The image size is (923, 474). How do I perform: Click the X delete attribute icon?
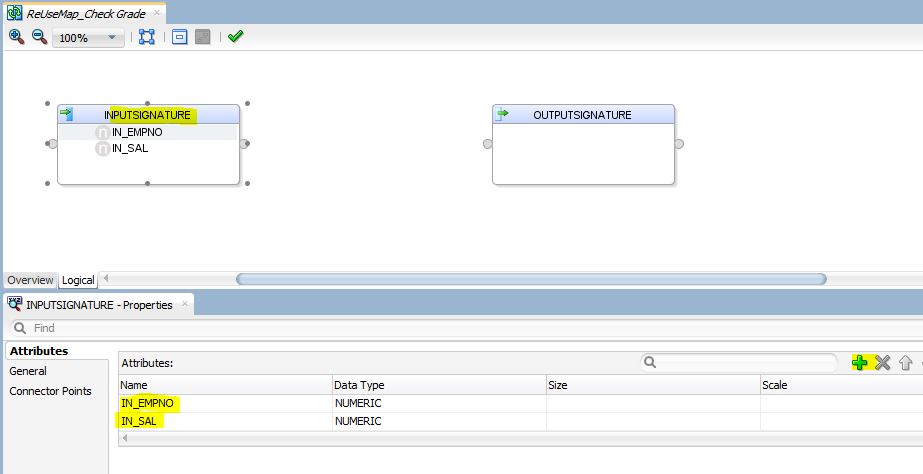[882, 363]
